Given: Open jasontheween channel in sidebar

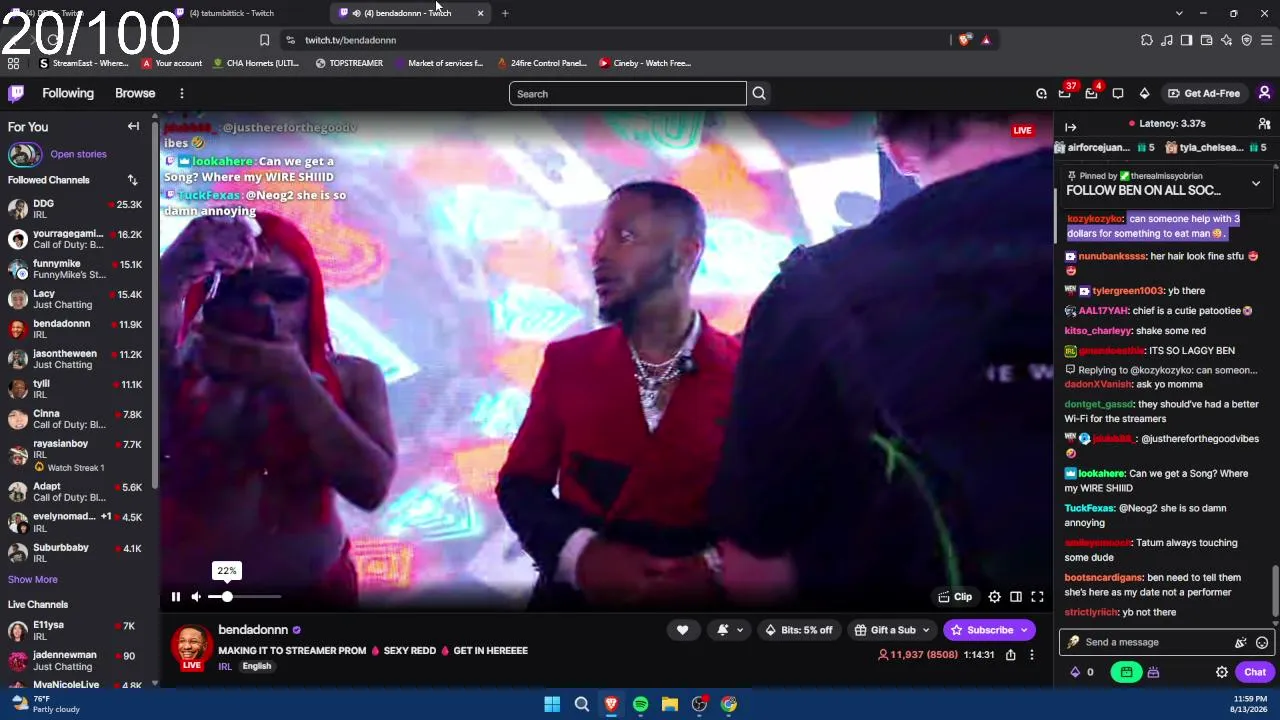Looking at the screenshot, I should pyautogui.click(x=75, y=359).
